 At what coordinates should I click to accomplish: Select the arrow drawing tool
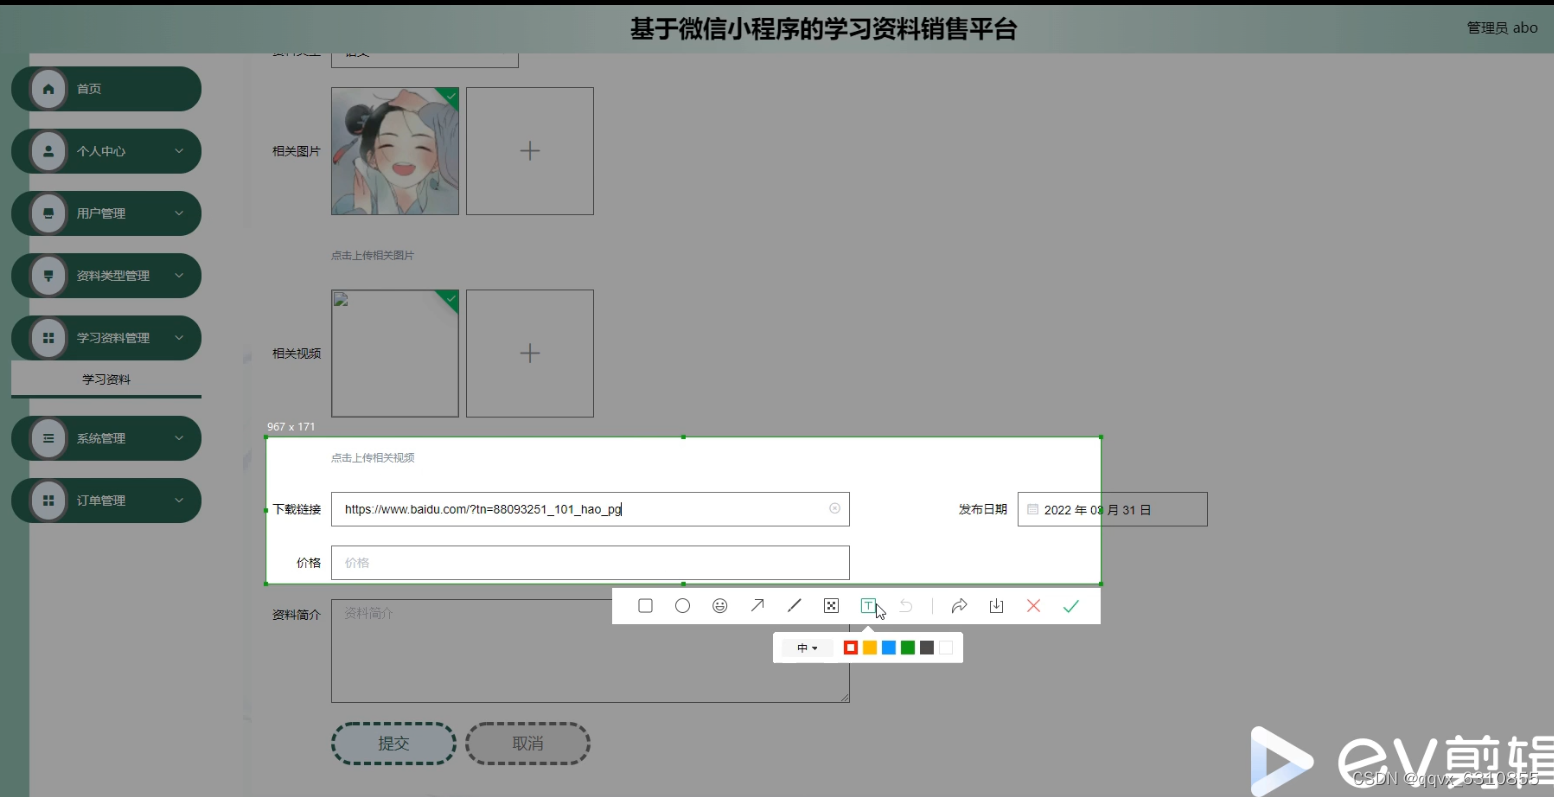coord(757,605)
